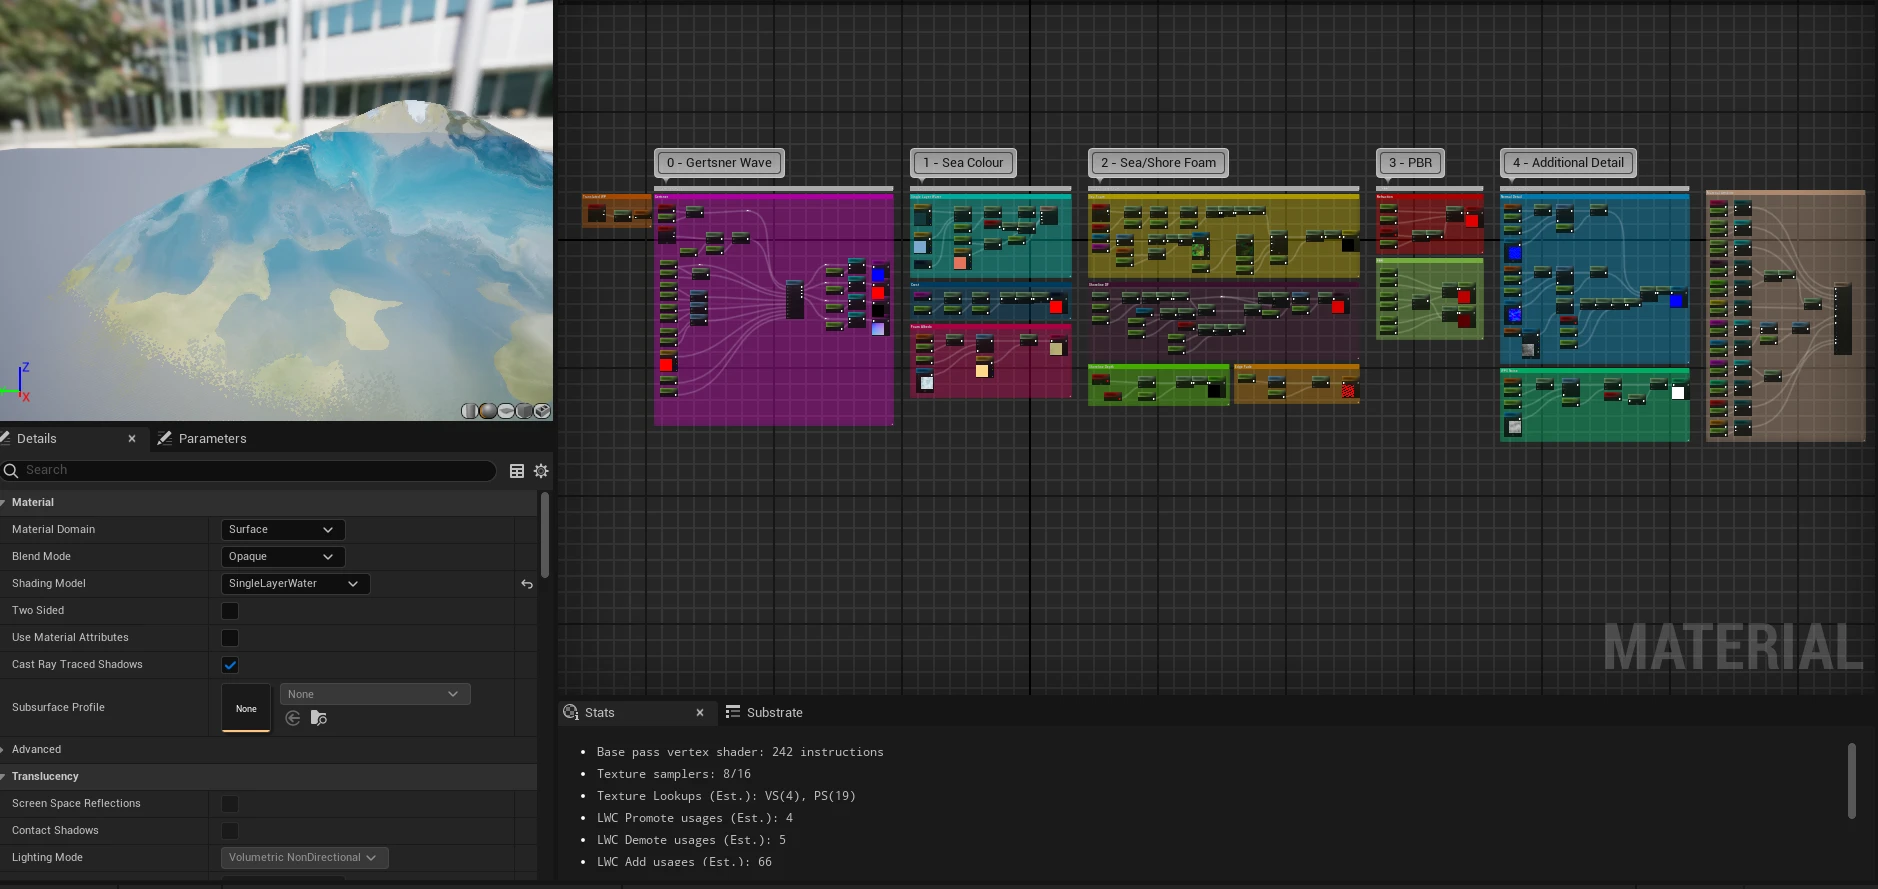Screen dimensions: 1878x889
Task: Select the '4 - Additional Detail' comment label
Action: coord(1568,163)
